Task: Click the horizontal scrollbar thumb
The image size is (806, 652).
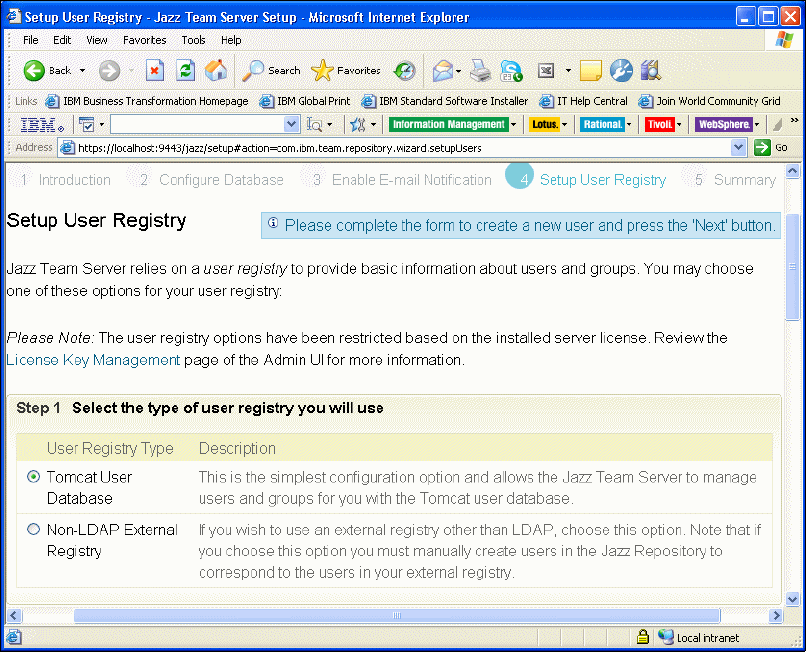Action: coord(397,615)
